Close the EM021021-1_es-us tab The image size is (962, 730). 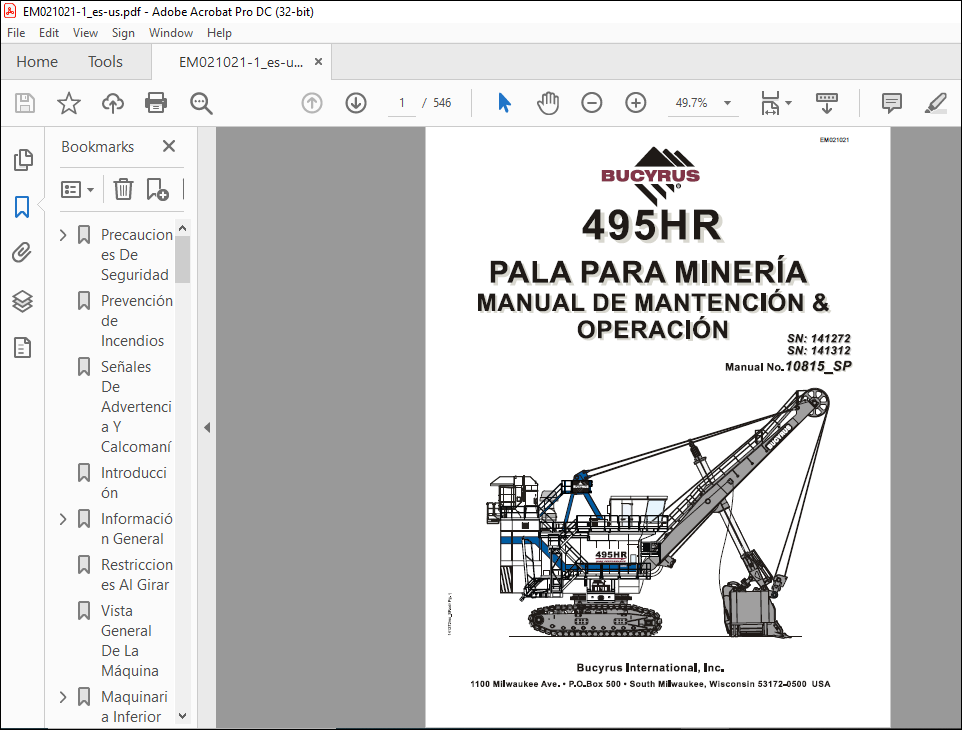318,61
